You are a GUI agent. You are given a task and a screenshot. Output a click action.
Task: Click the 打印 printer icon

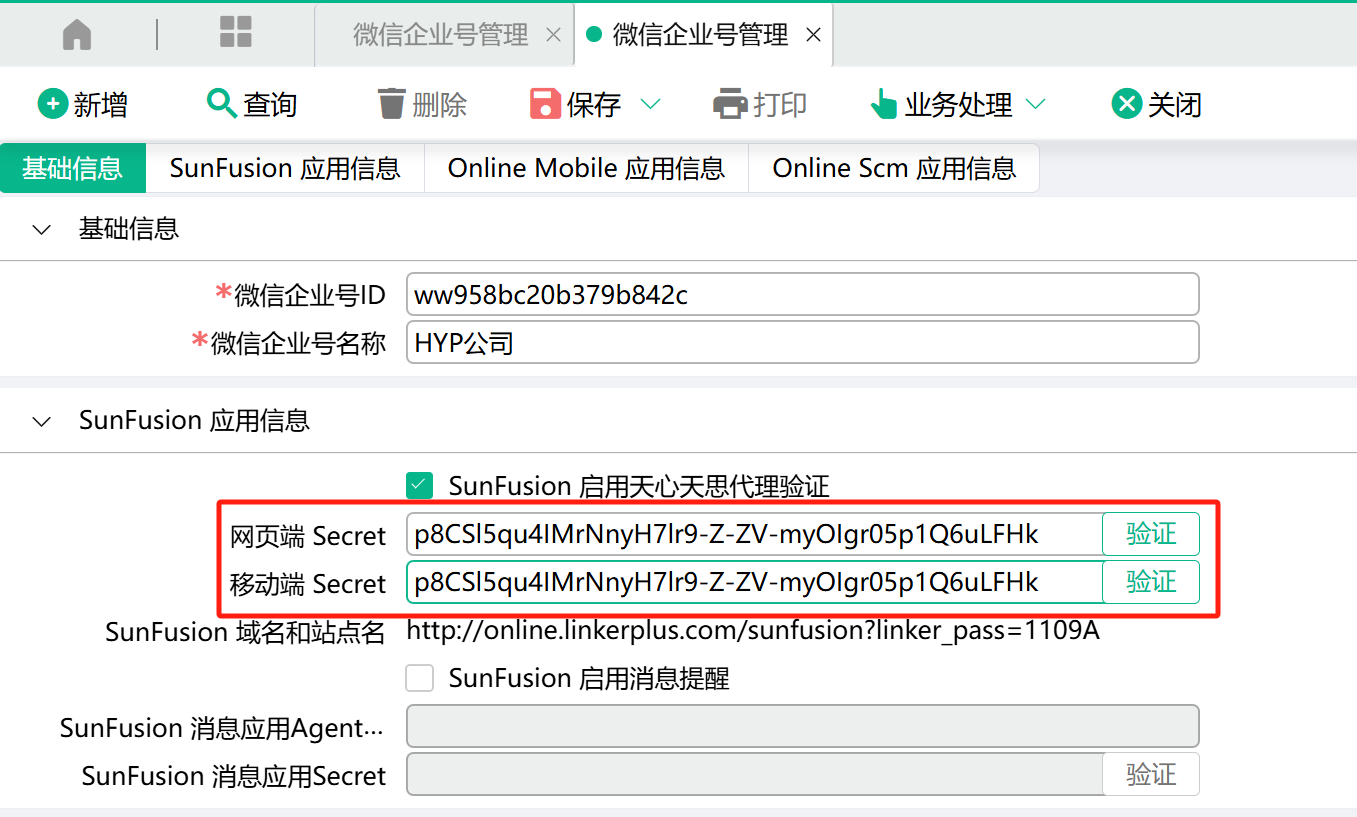pyautogui.click(x=730, y=104)
